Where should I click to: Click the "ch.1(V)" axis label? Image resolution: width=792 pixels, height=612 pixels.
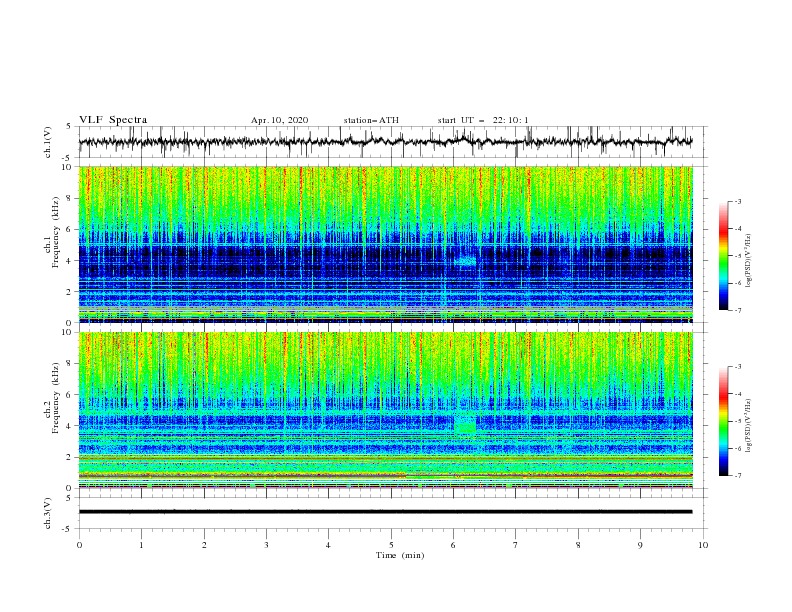48,142
